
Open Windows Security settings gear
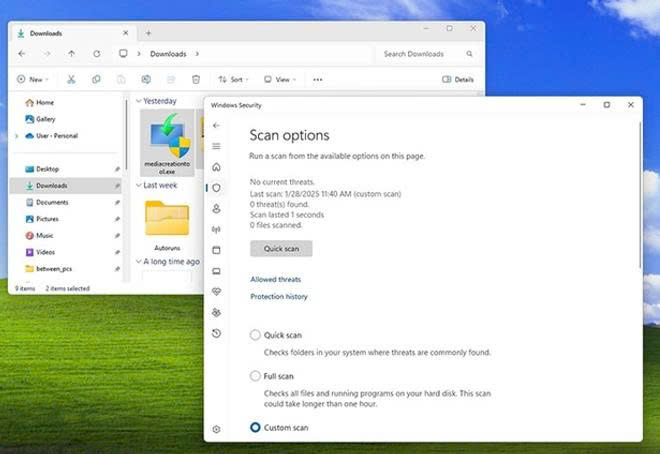pyautogui.click(x=216, y=429)
